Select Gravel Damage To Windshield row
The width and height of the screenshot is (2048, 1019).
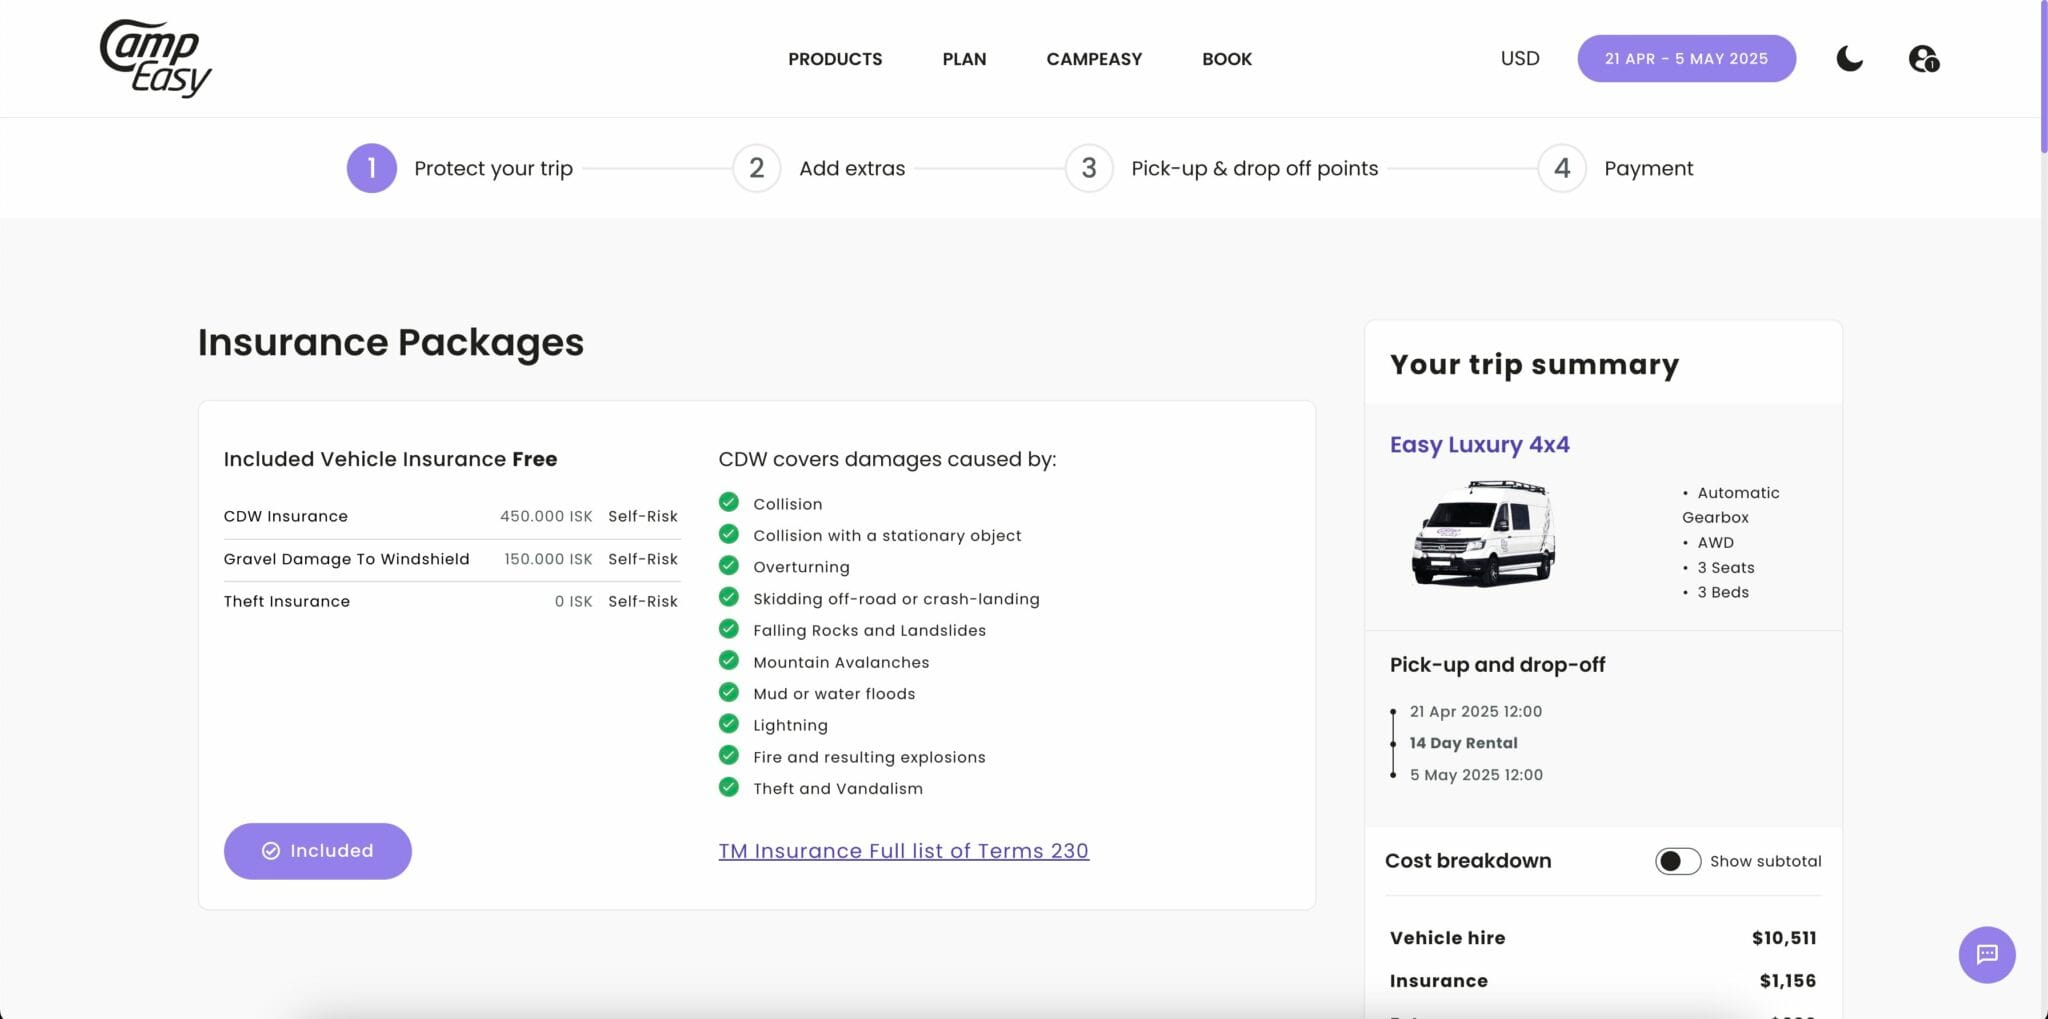click(451, 559)
